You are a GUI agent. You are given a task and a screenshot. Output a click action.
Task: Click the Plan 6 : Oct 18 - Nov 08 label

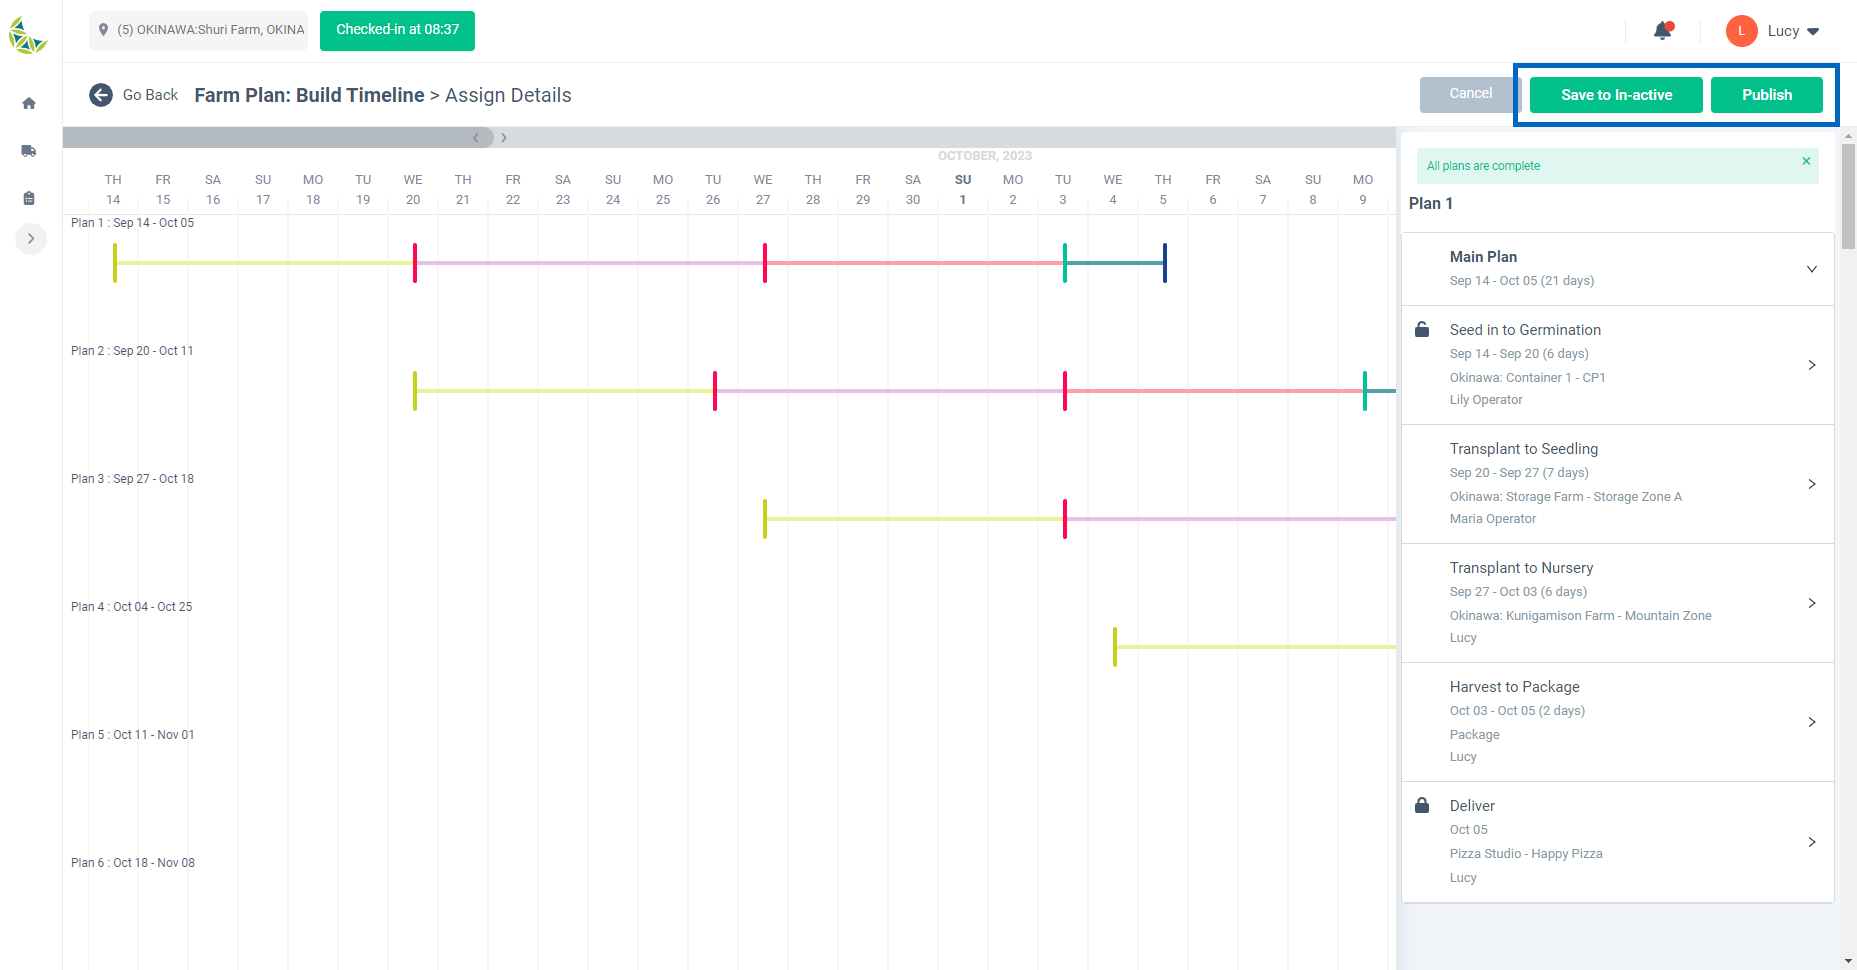coord(133,863)
